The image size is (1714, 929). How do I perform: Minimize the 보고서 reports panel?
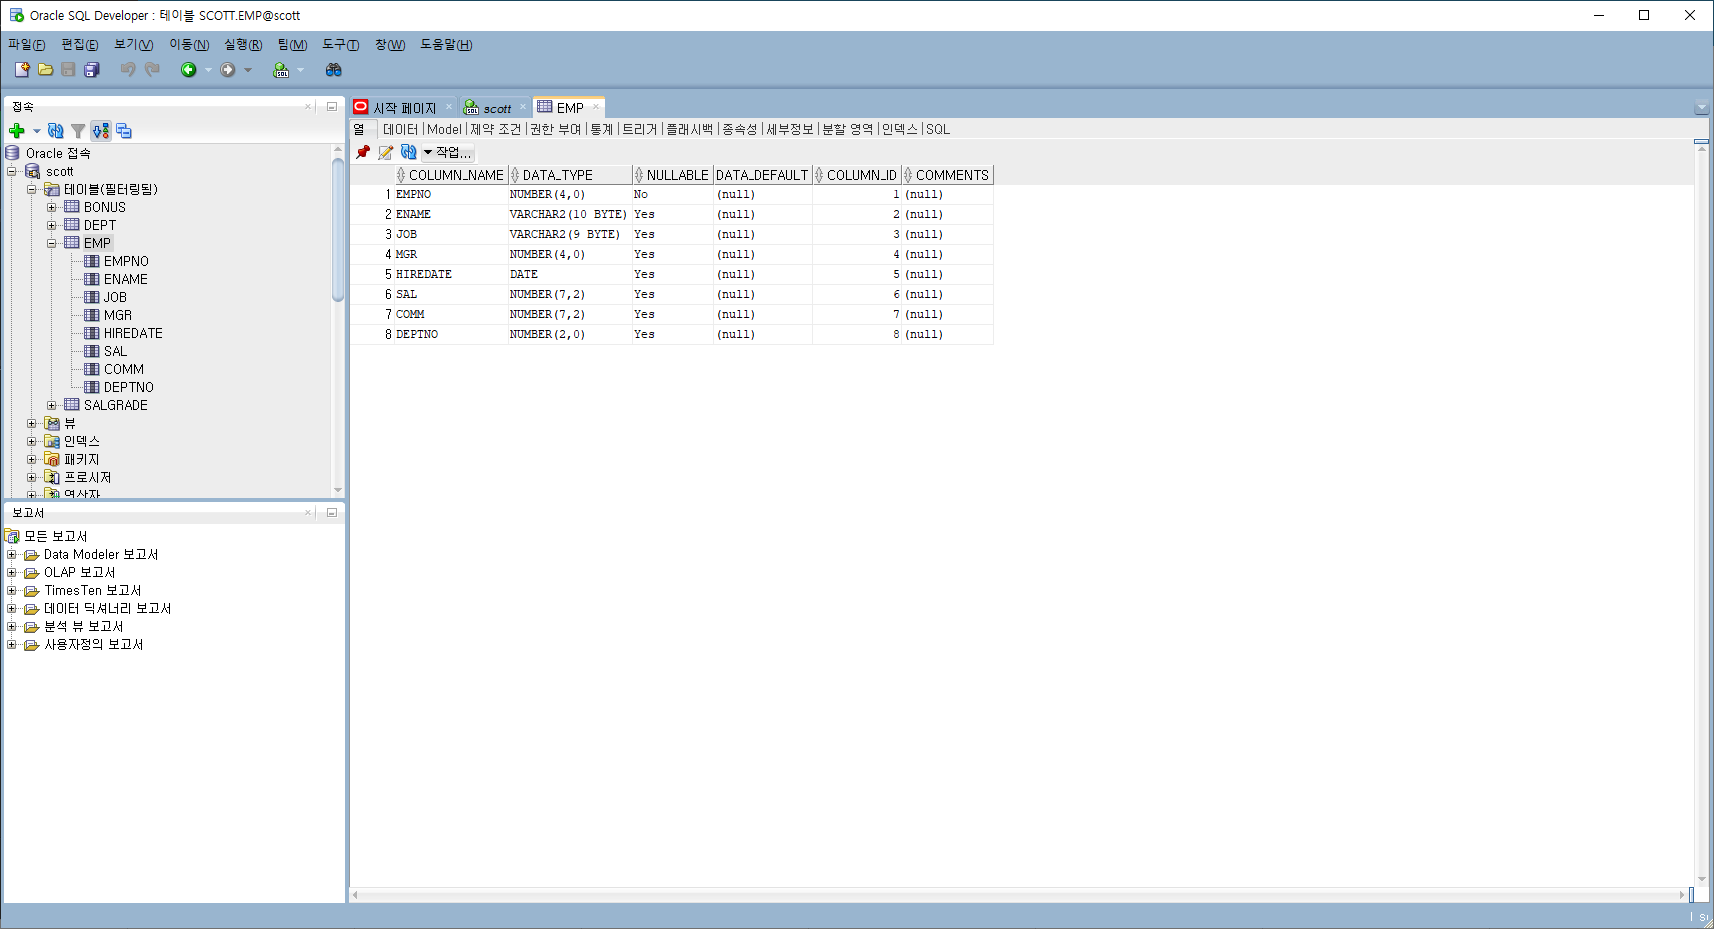click(332, 512)
